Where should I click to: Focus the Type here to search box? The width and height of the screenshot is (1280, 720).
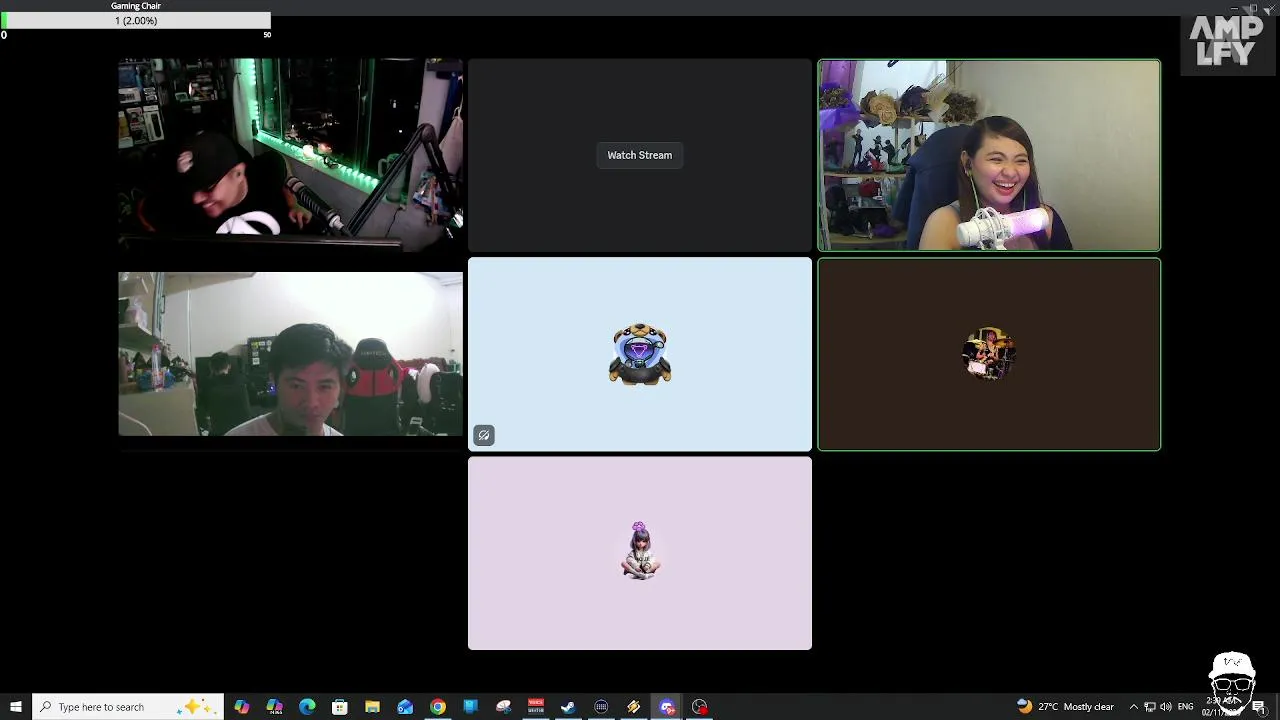click(x=126, y=707)
